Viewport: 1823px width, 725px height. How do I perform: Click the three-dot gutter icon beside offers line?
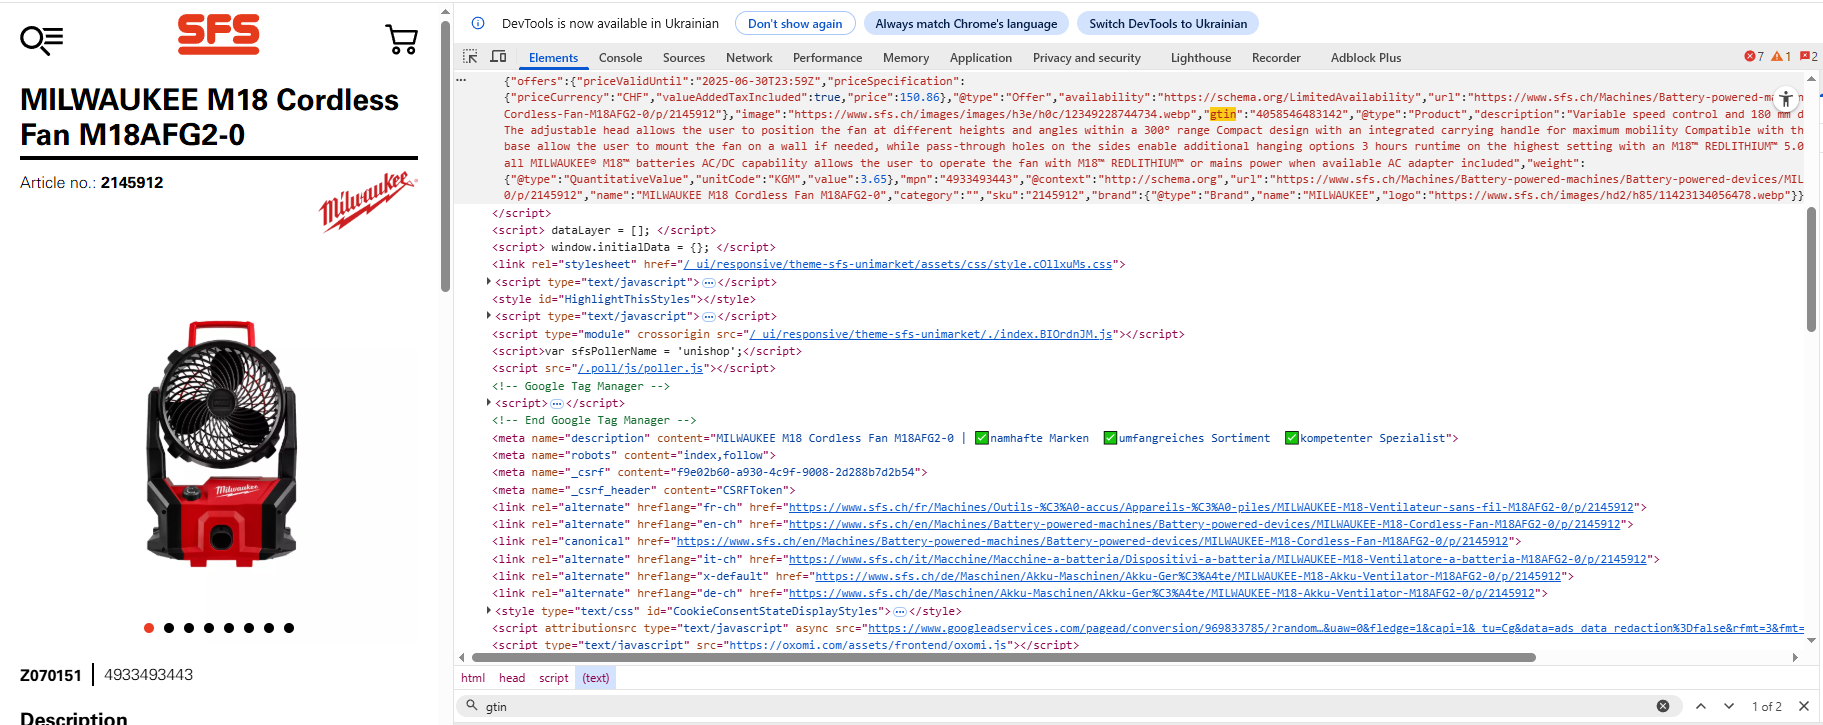click(x=461, y=79)
